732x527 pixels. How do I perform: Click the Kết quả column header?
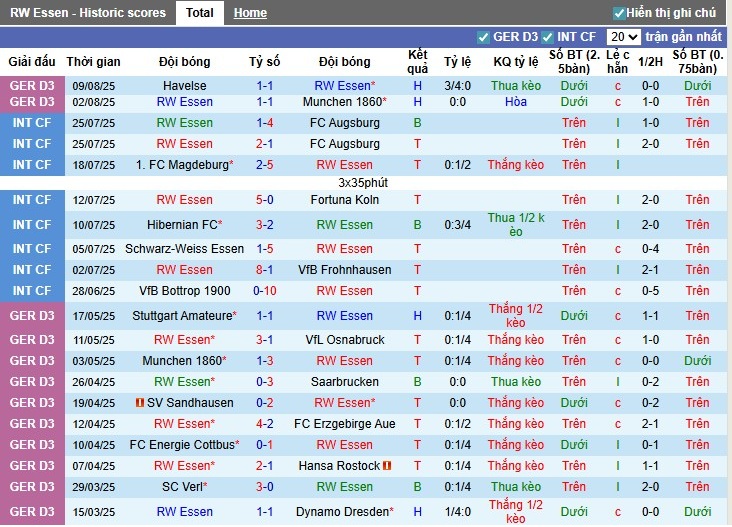coord(417,62)
